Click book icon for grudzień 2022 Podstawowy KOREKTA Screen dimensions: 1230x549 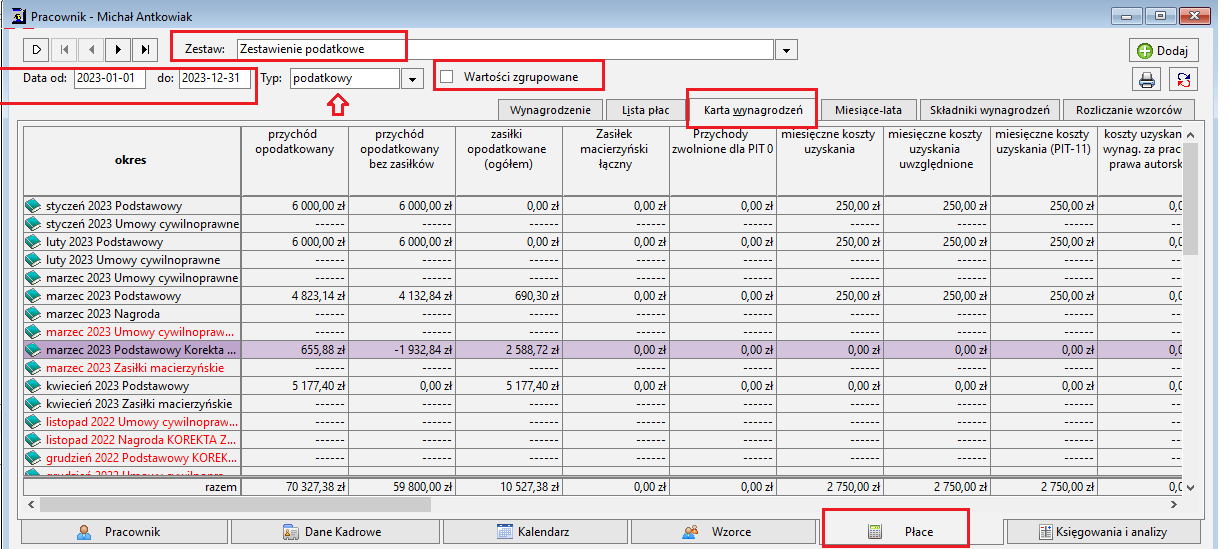35,458
